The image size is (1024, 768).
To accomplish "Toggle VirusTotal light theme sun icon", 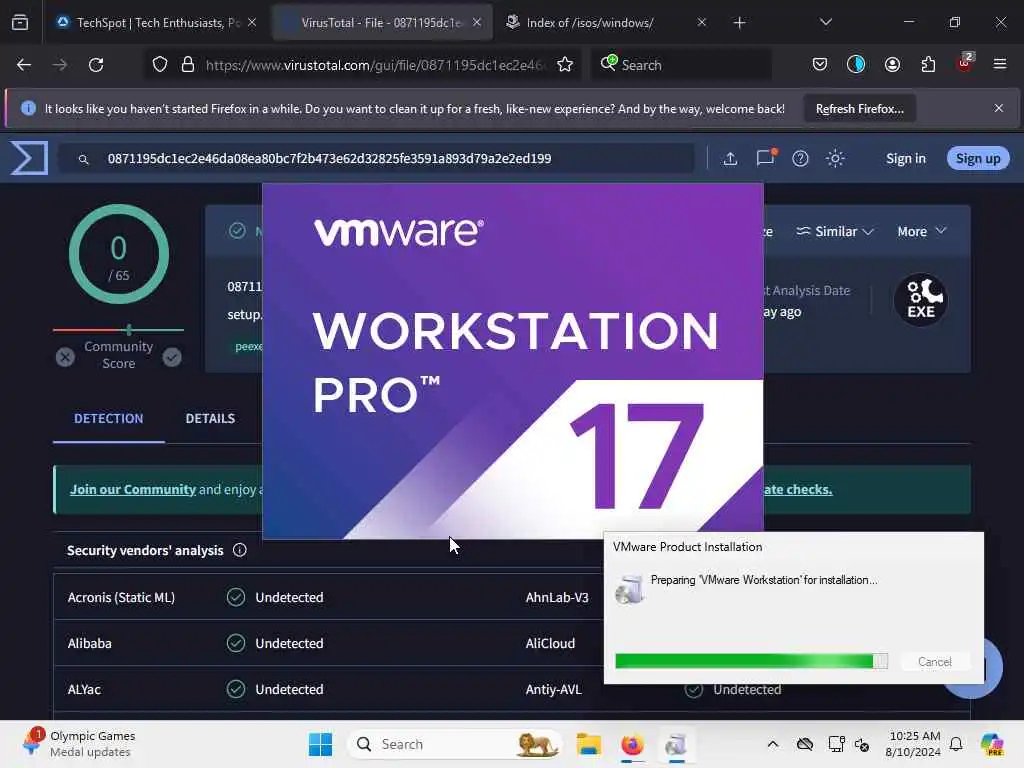I will (835, 158).
